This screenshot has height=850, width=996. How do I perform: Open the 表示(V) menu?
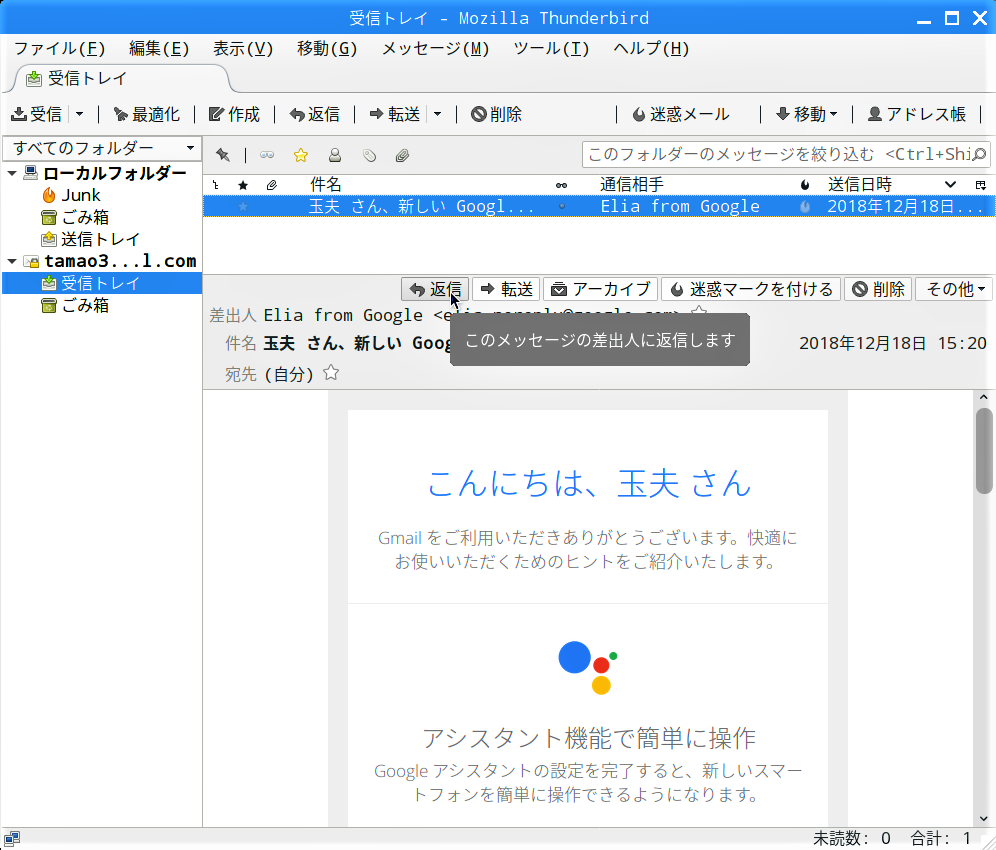[x=243, y=48]
